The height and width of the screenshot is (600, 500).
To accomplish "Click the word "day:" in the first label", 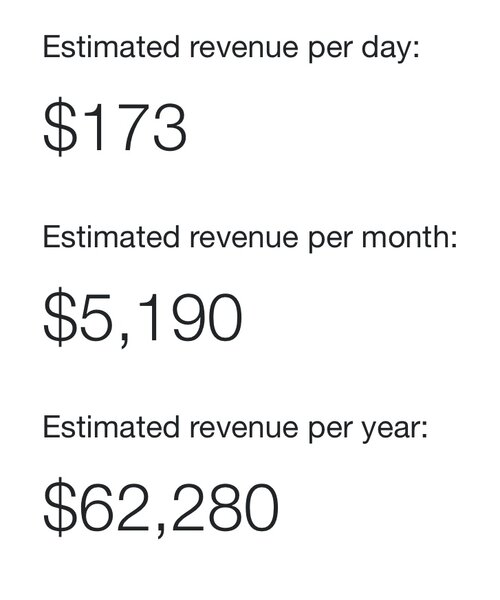I will click(x=390, y=50).
